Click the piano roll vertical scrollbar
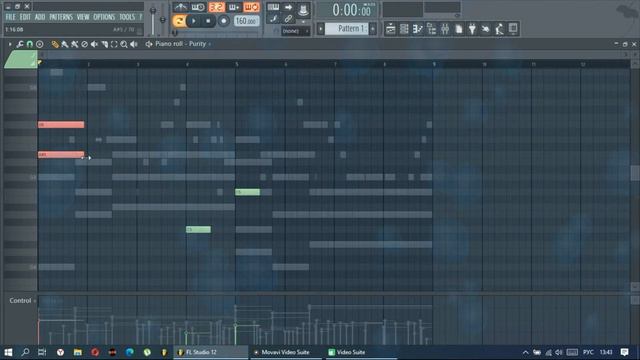640x360 pixels. pyautogui.click(x=635, y=173)
